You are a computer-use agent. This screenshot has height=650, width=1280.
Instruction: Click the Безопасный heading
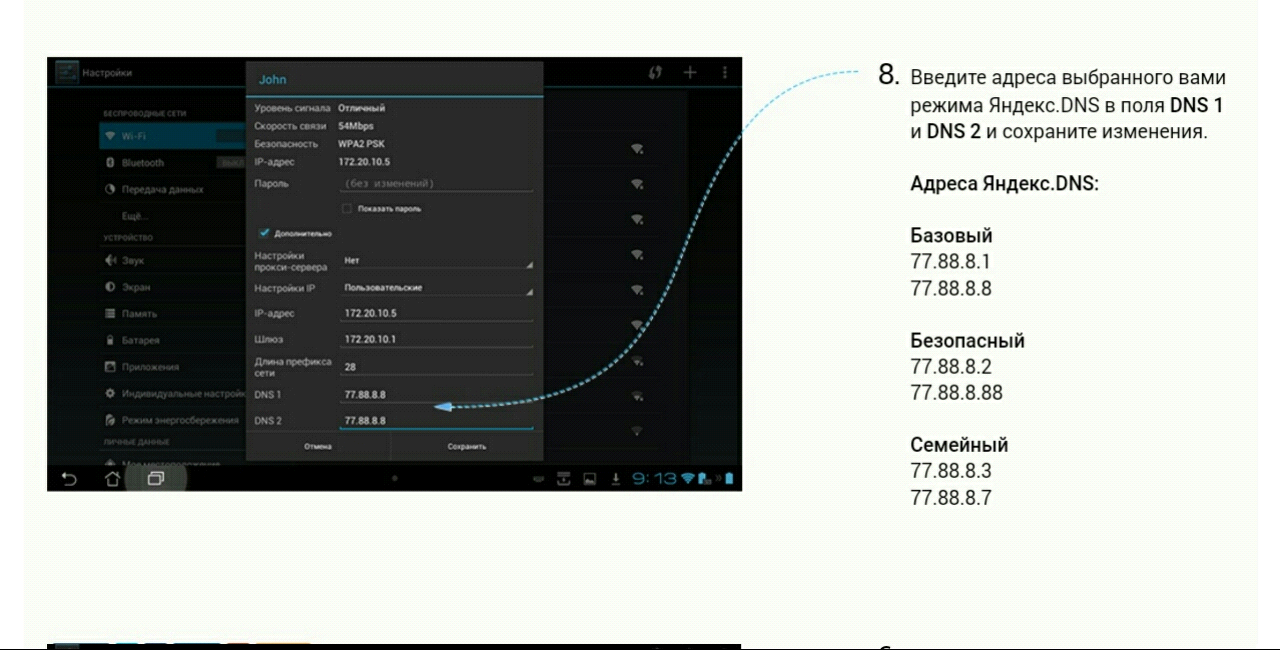pos(967,341)
